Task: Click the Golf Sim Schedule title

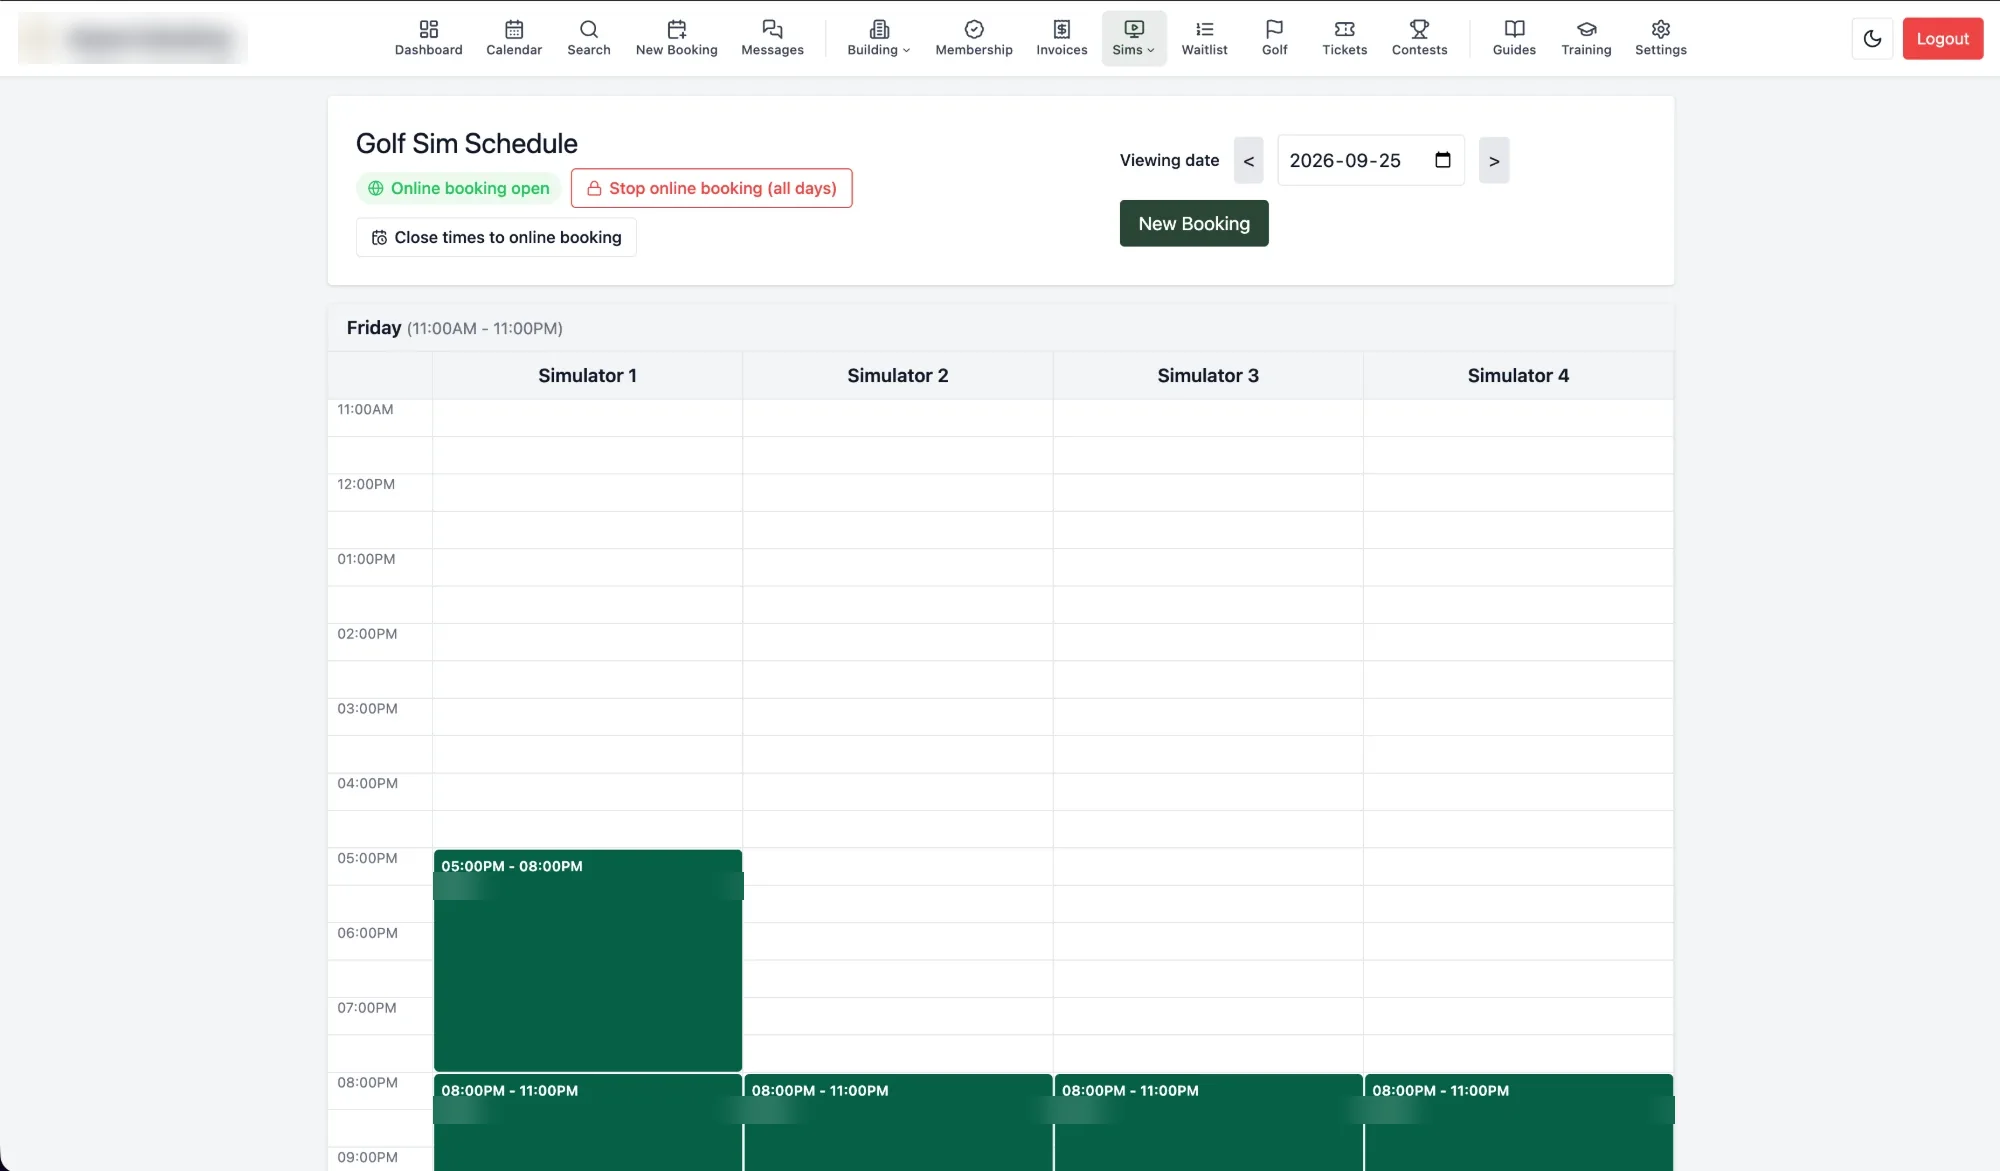Action: pos(466,143)
